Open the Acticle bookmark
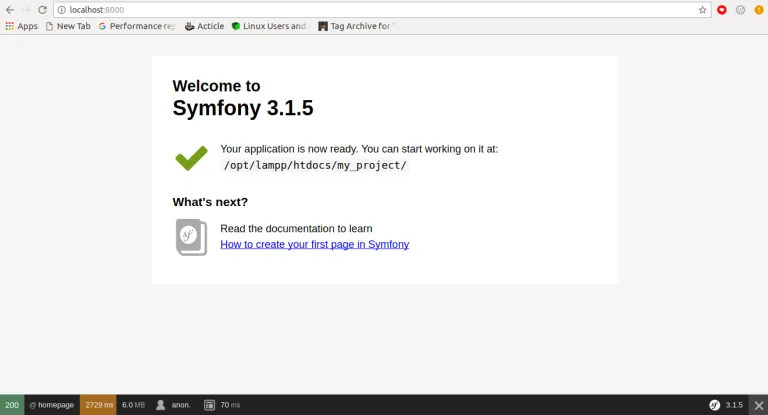The height and width of the screenshot is (415, 768). click(205, 26)
